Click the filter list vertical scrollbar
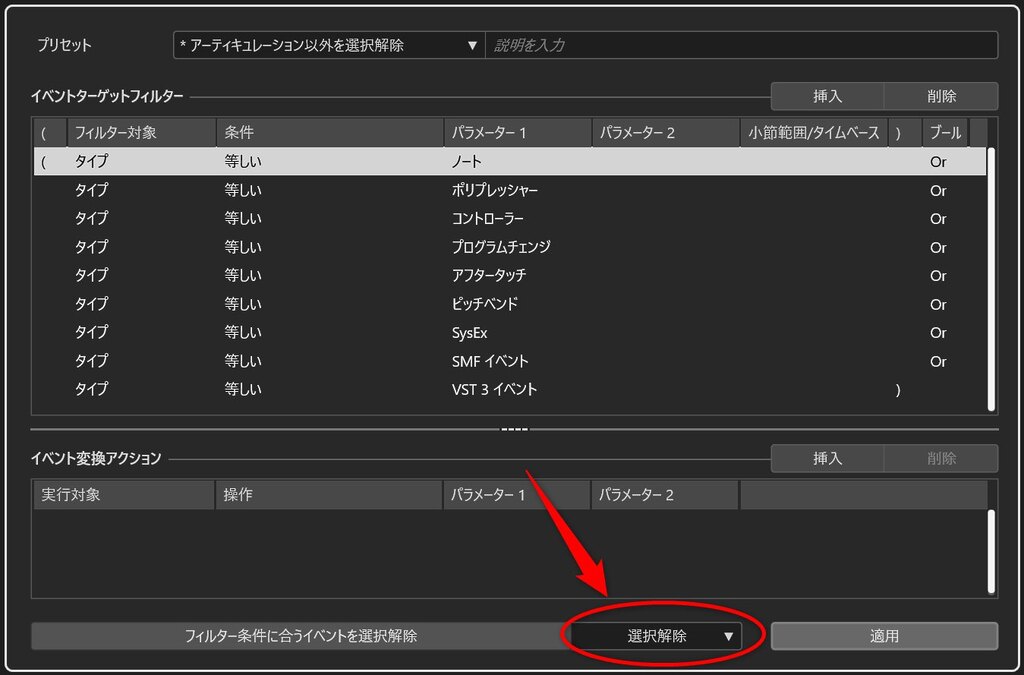The width and height of the screenshot is (1024, 675). click(x=991, y=279)
